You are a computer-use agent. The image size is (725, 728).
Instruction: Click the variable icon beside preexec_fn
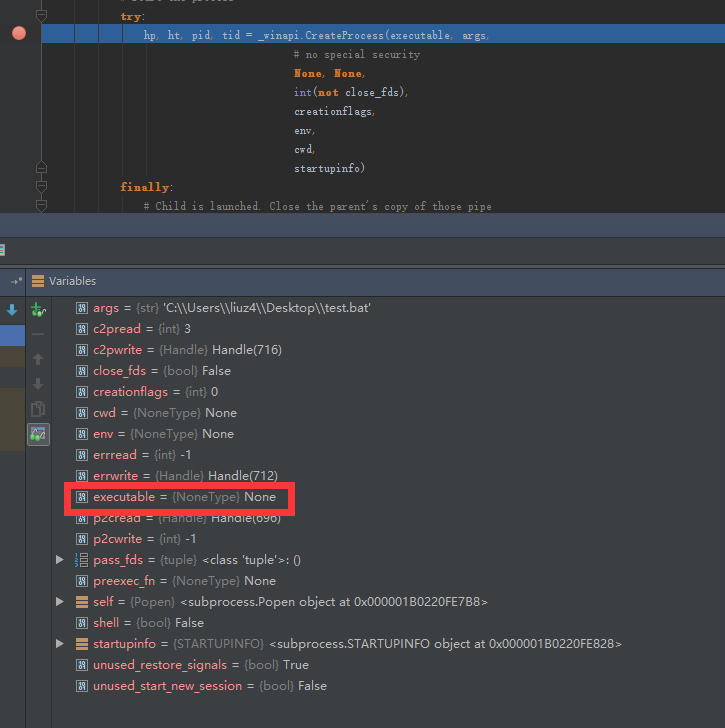(82, 581)
